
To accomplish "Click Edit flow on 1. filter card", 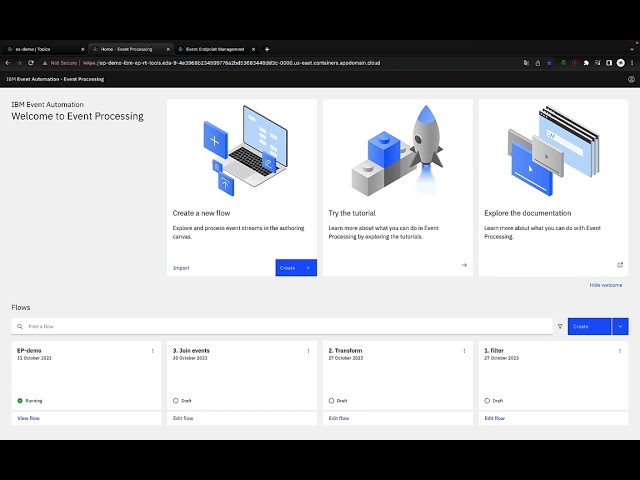I will point(494,418).
